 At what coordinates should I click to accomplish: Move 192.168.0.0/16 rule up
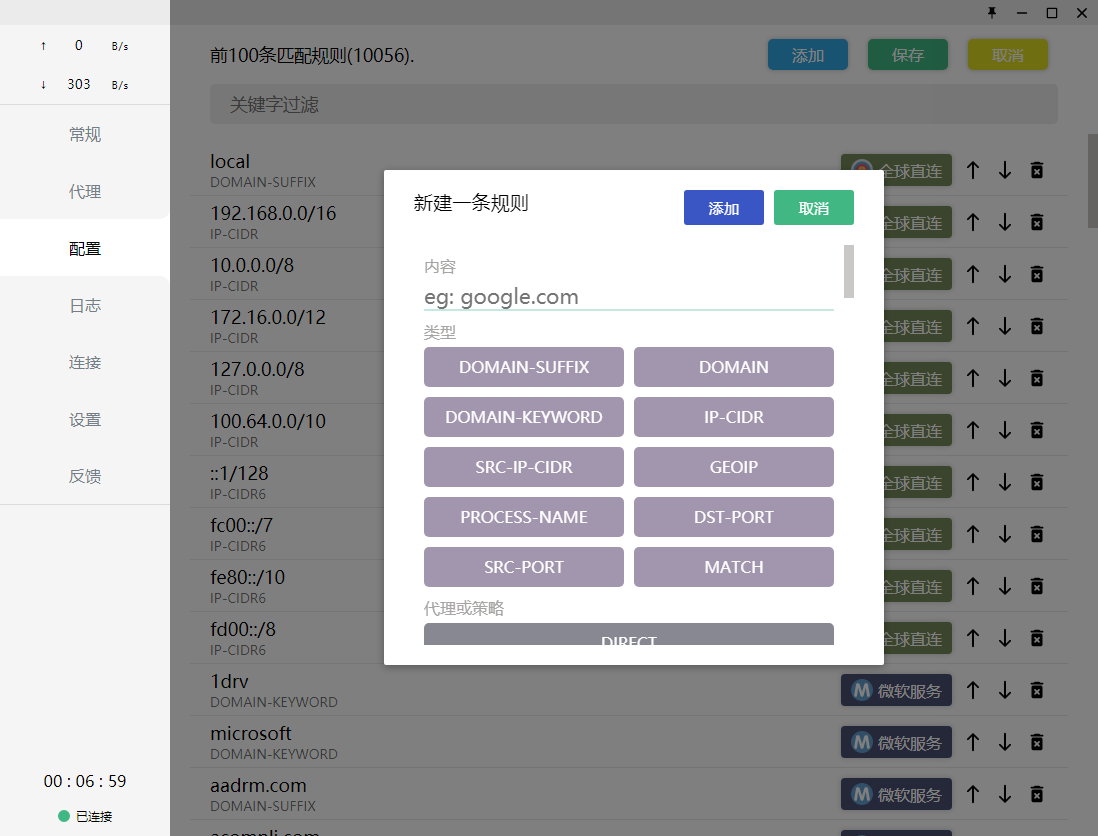click(973, 222)
